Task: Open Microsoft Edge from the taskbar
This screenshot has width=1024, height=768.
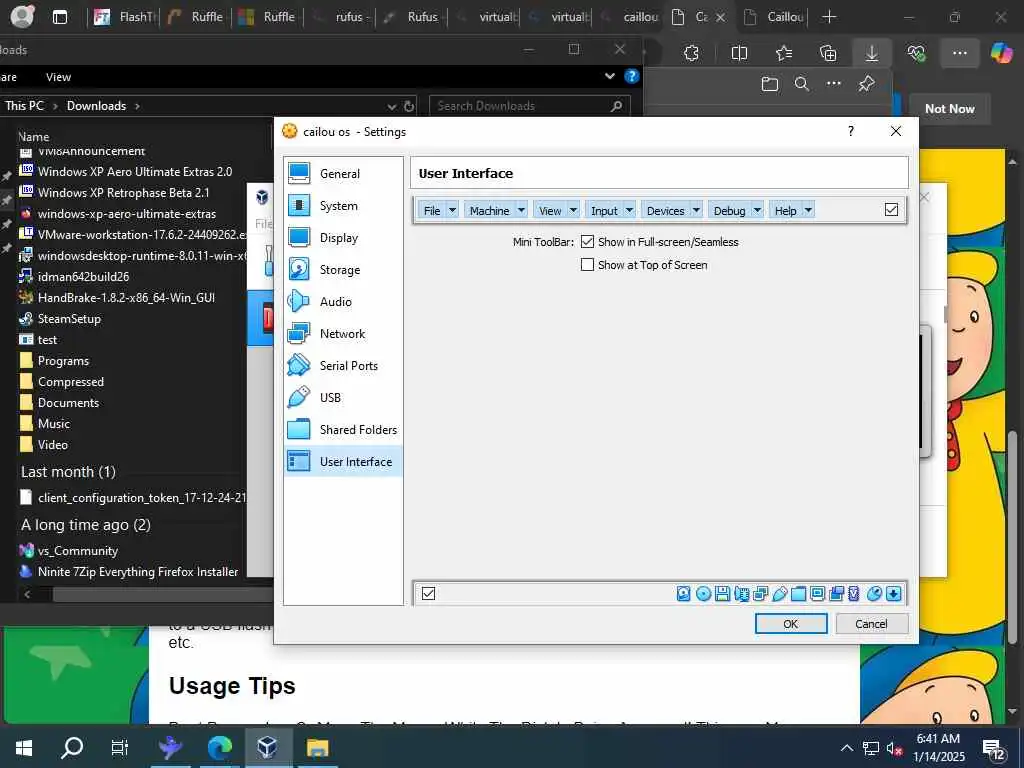Action: tap(219, 747)
